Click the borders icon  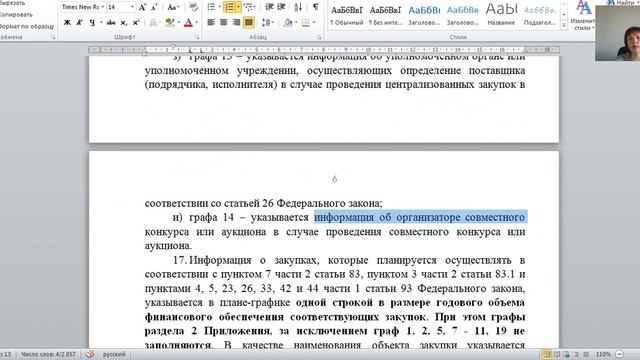[306, 23]
